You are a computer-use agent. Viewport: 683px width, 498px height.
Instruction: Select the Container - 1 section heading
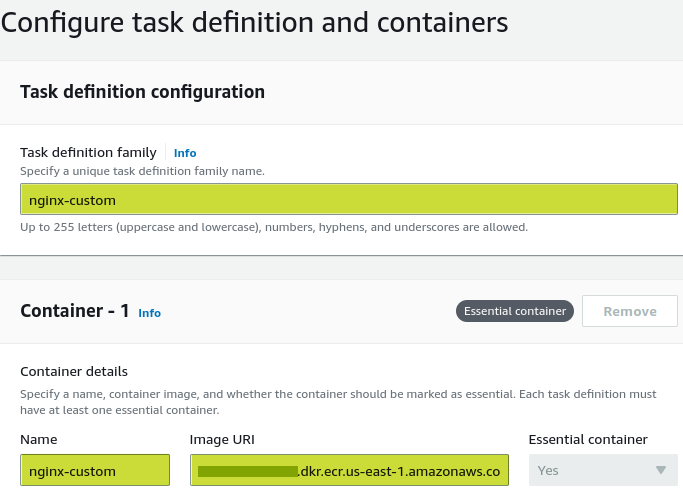(x=75, y=311)
